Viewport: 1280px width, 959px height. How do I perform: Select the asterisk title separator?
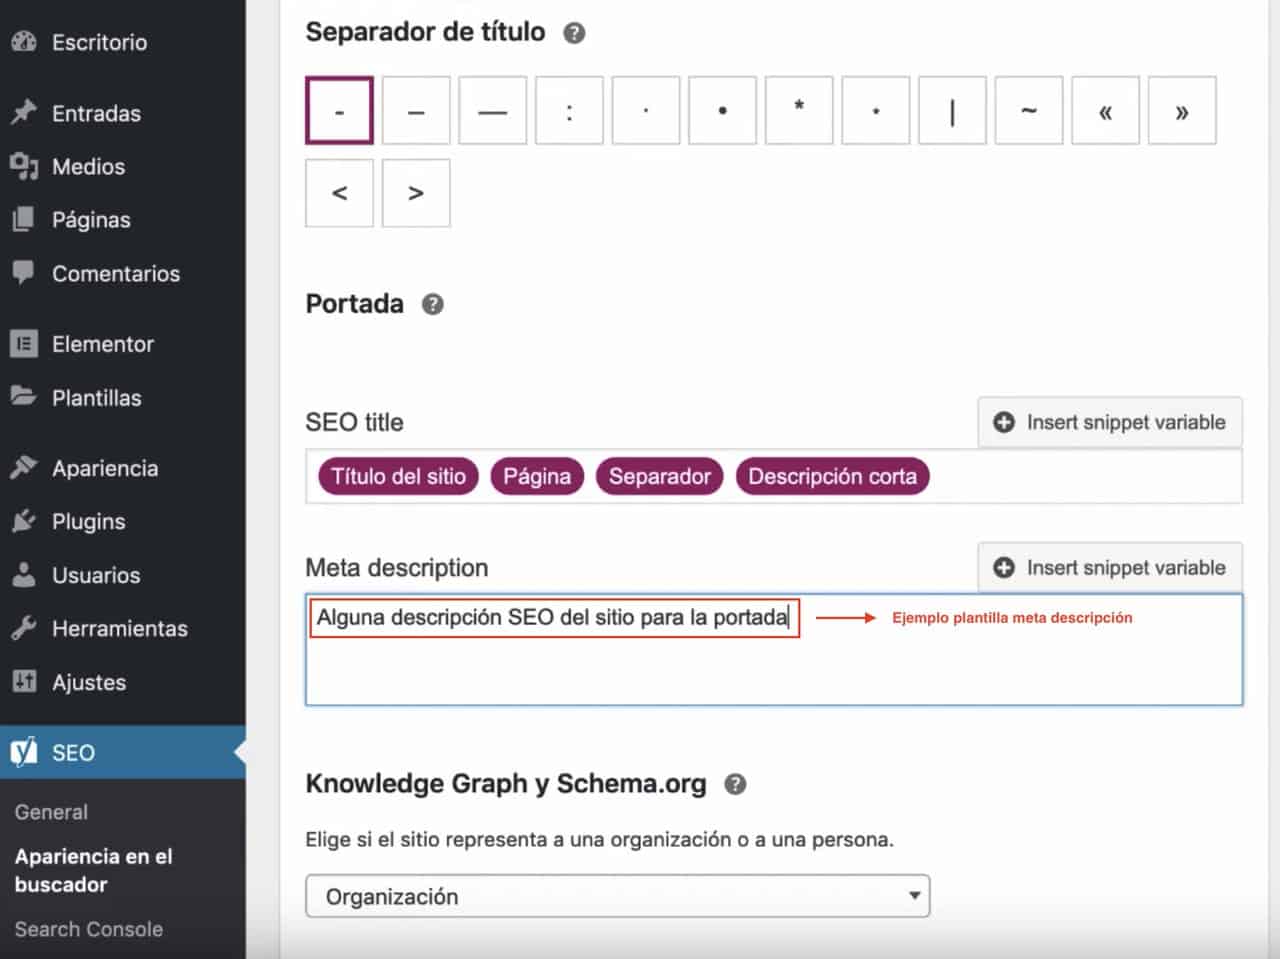pyautogui.click(x=799, y=111)
